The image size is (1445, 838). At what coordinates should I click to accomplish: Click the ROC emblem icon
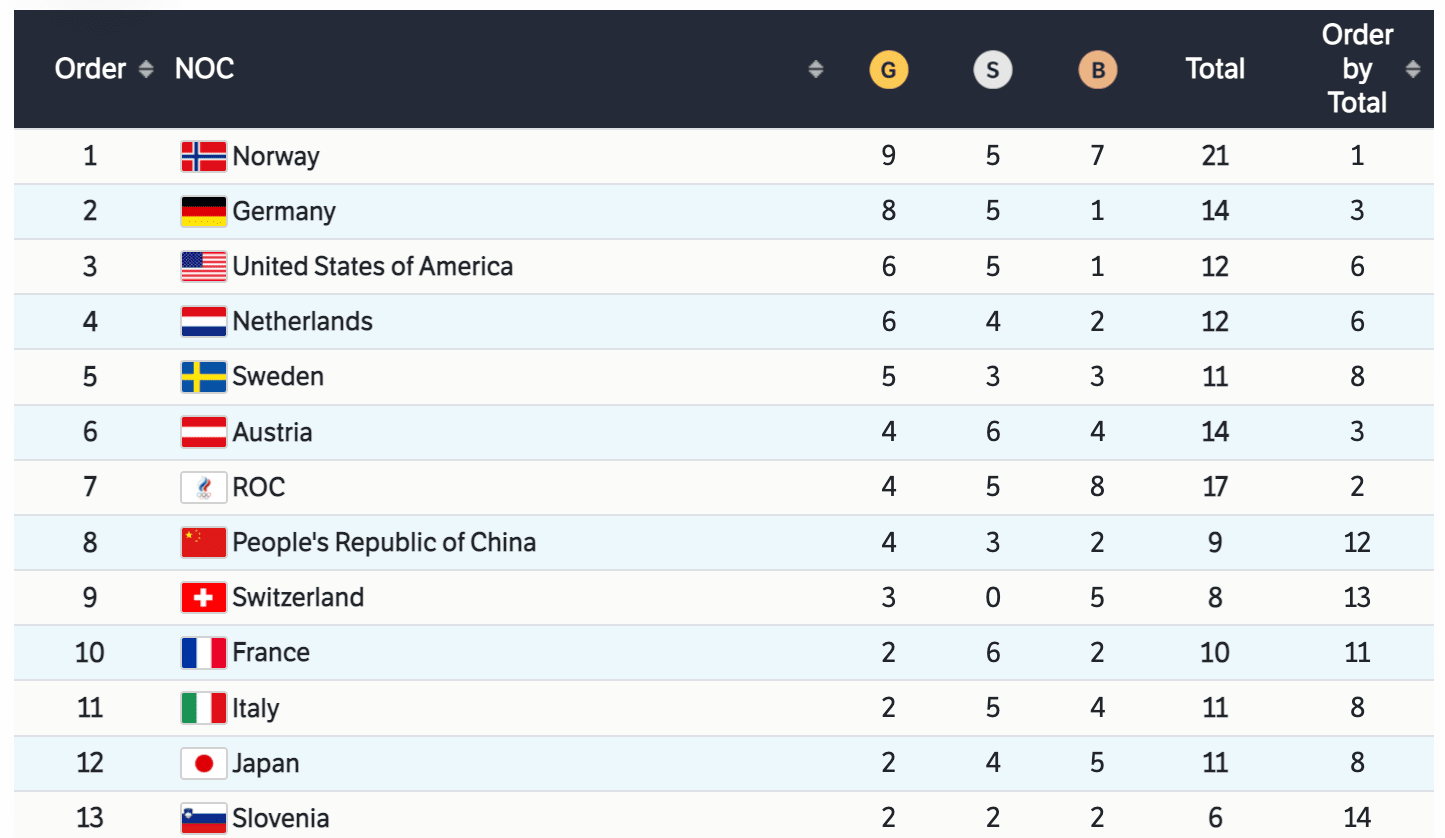(x=203, y=487)
